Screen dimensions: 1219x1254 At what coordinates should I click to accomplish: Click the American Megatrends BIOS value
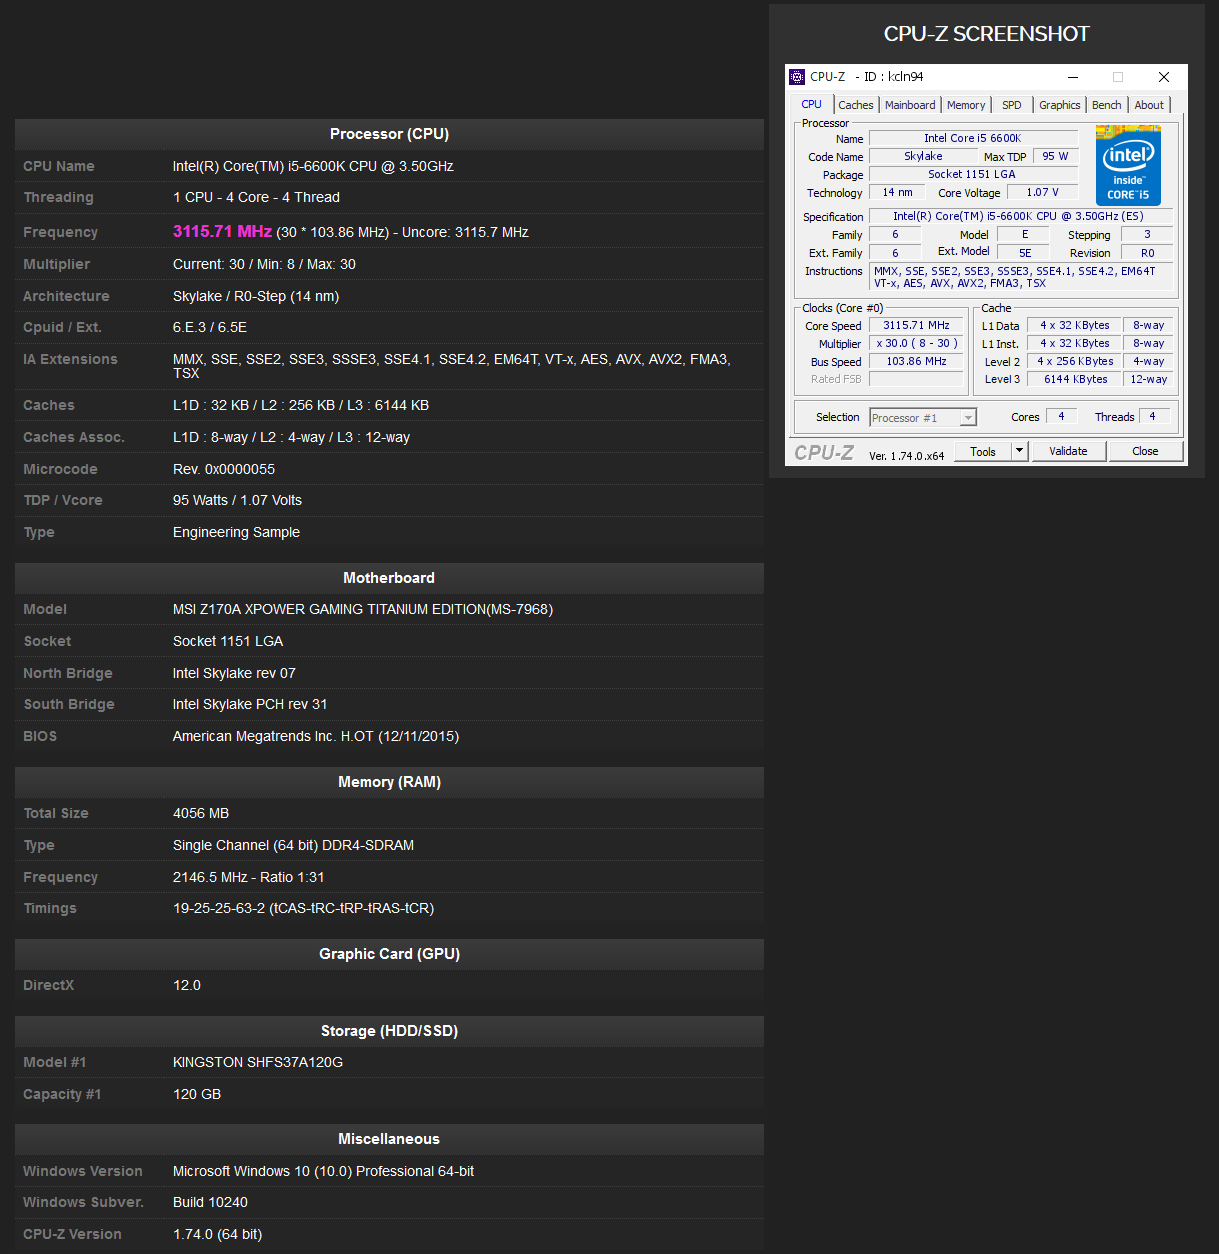tap(316, 736)
